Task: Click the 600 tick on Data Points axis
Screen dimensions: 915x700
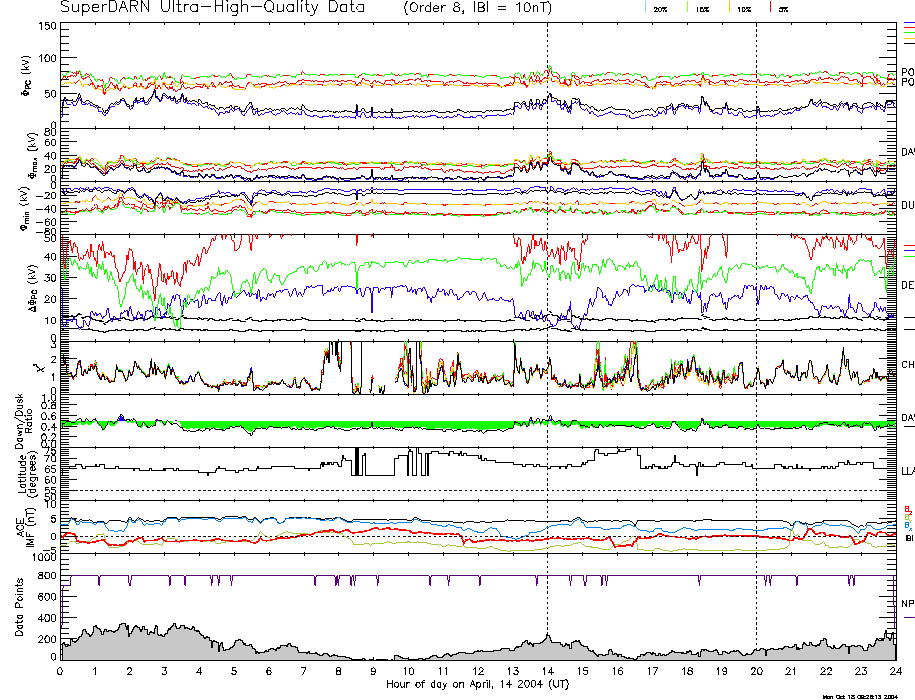Action: coord(48,597)
